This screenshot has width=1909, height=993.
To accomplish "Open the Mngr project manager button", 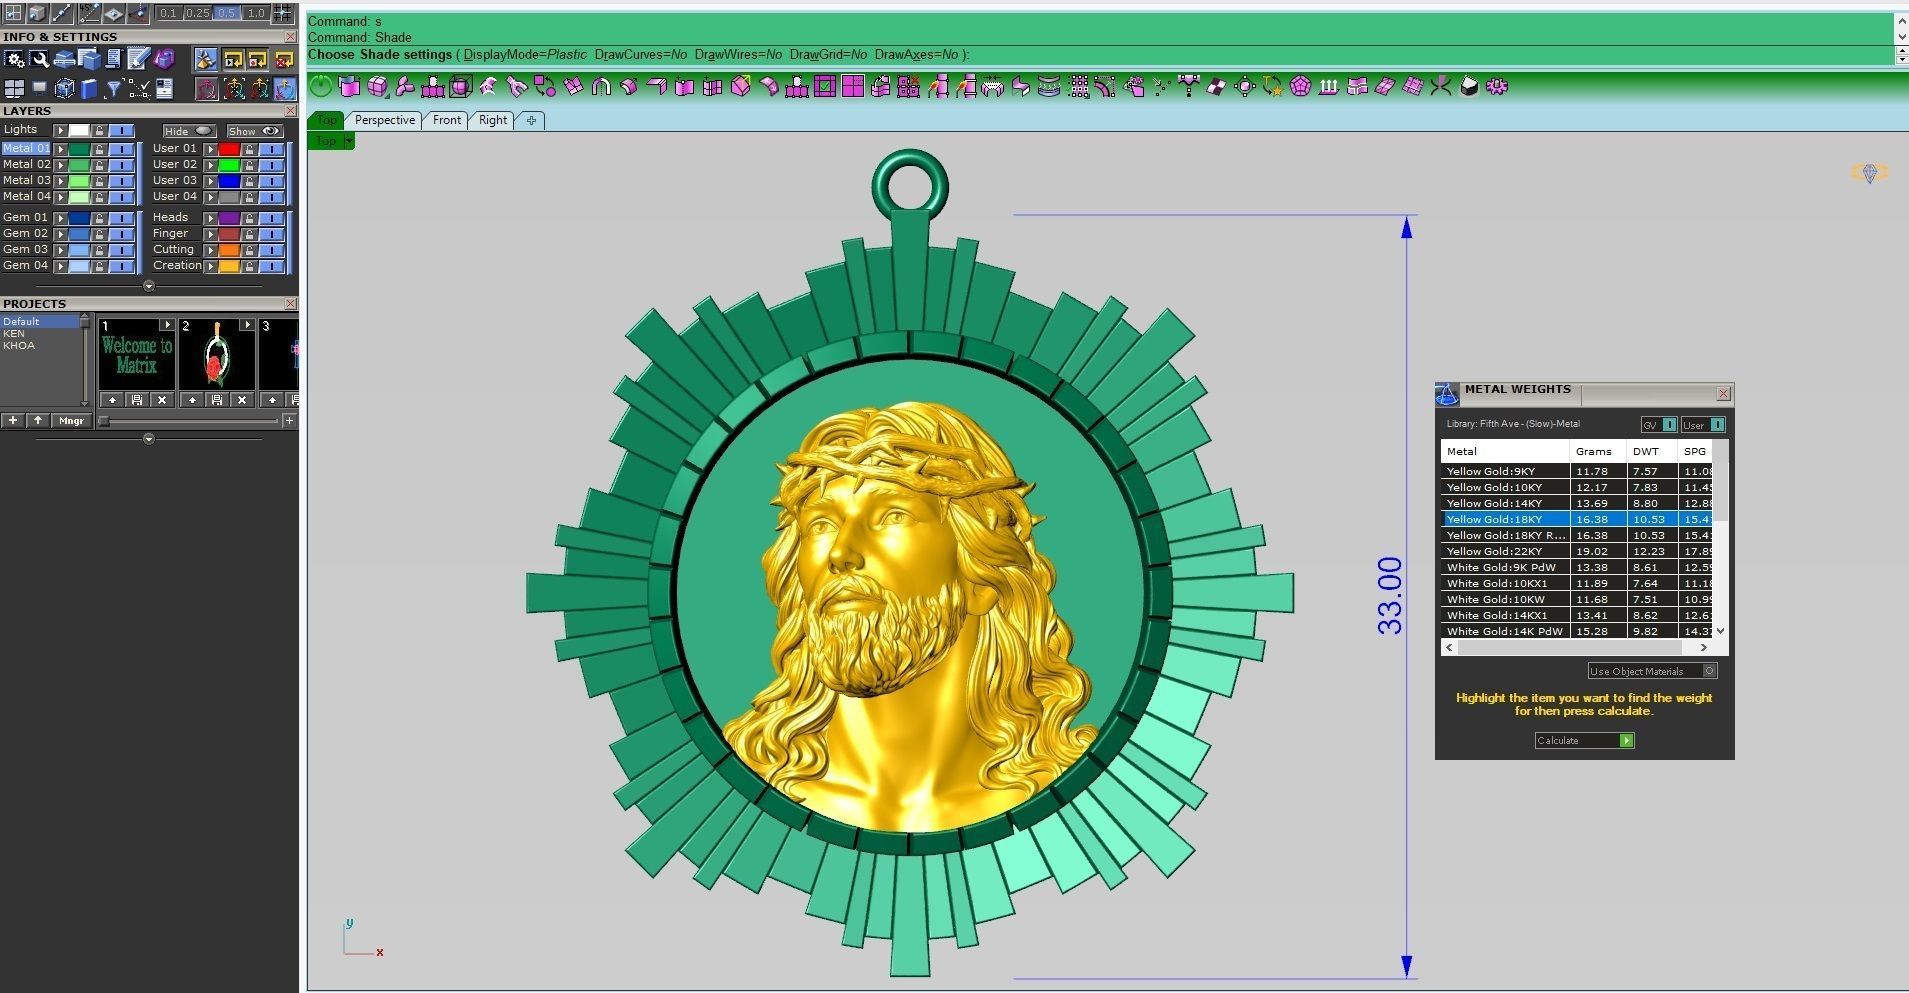I will (72, 421).
